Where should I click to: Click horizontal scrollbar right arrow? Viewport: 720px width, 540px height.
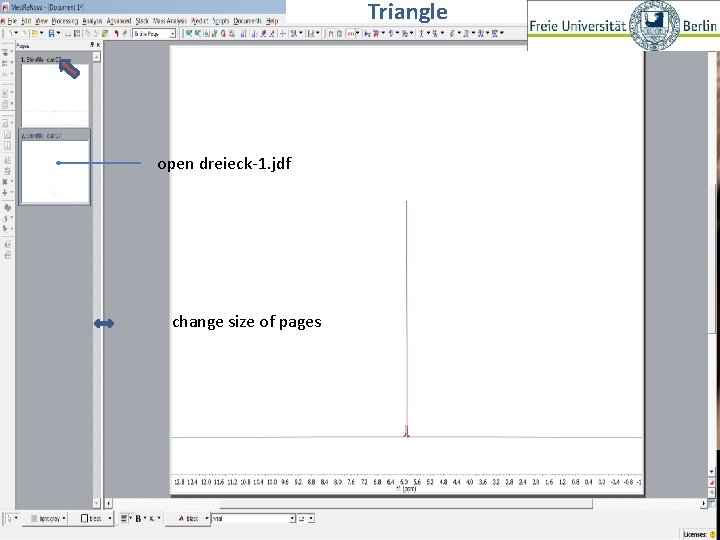[x=704, y=504]
